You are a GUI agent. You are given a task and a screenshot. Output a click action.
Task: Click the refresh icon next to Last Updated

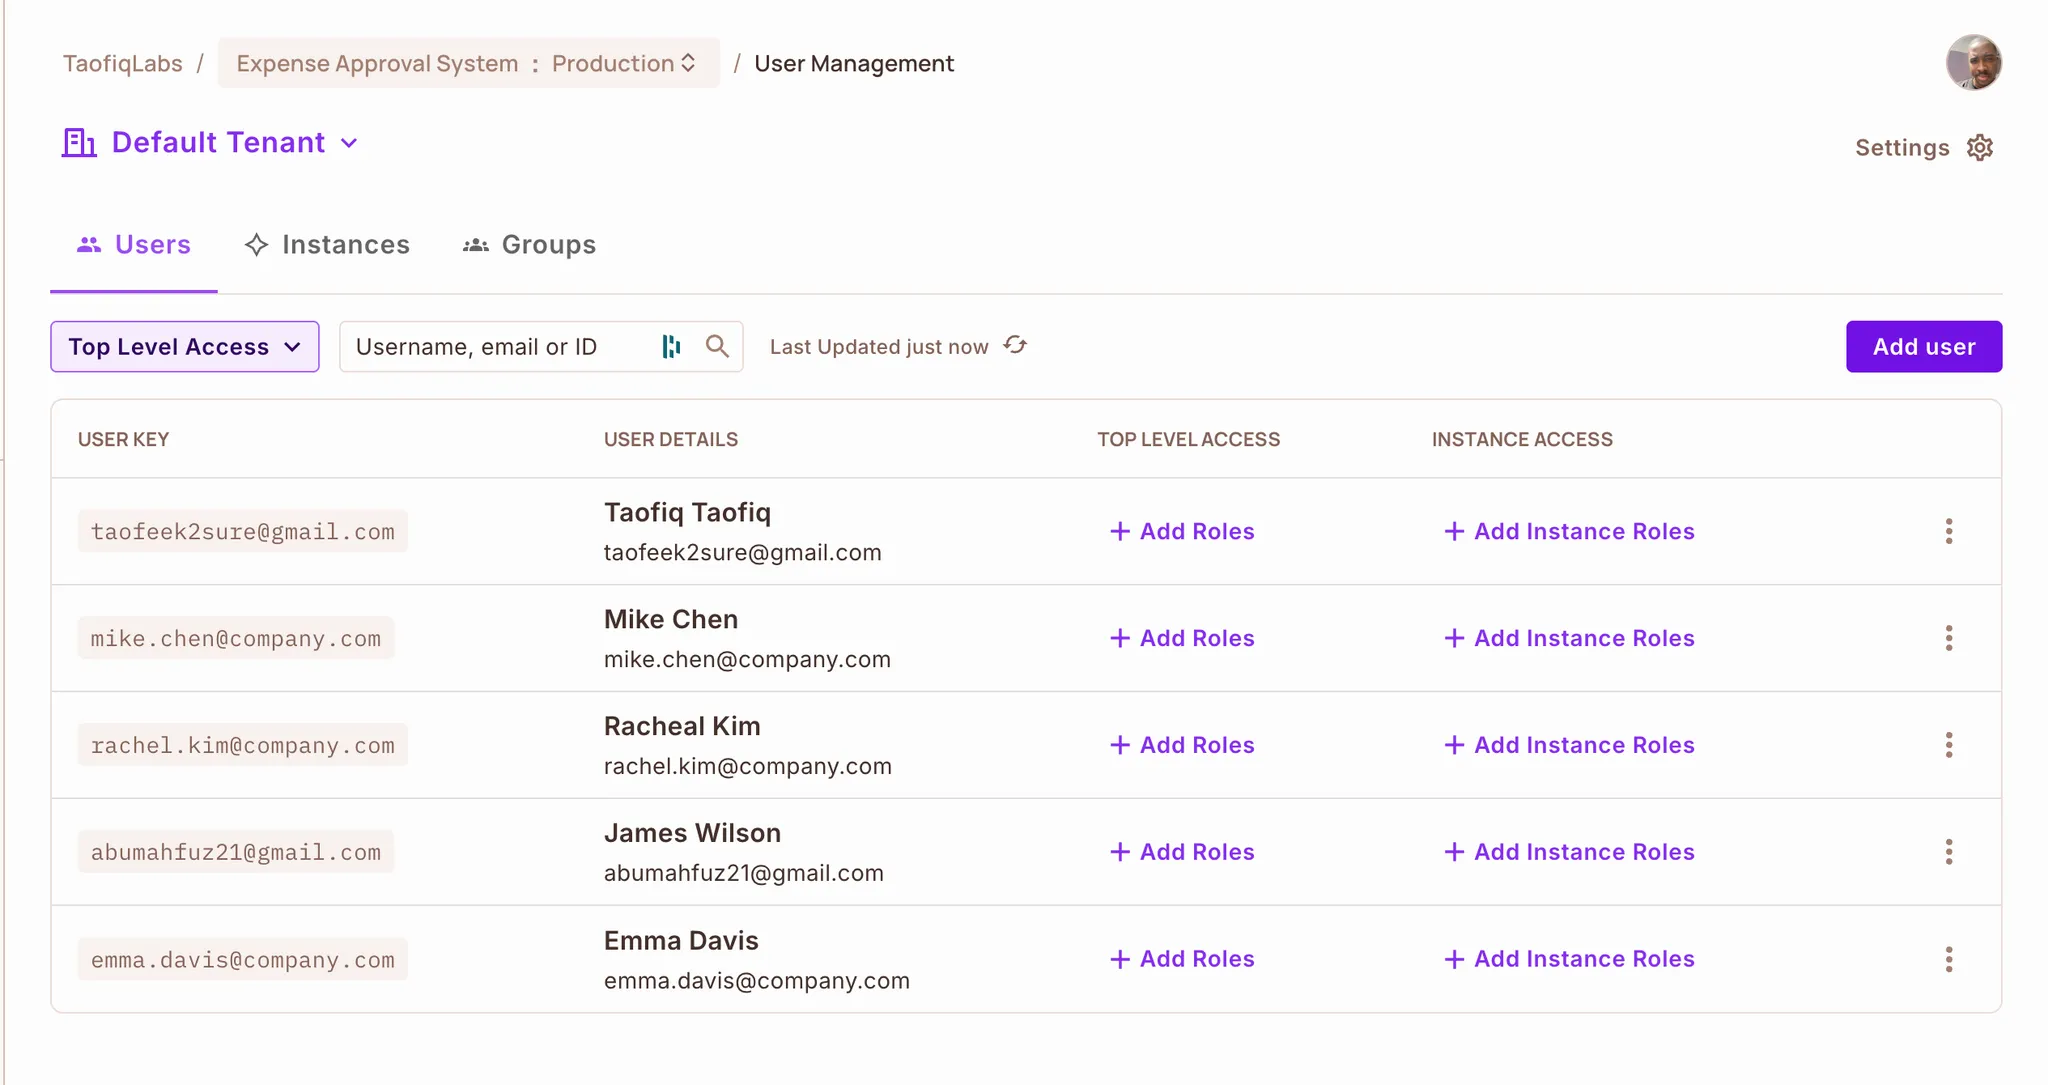[x=1015, y=345]
